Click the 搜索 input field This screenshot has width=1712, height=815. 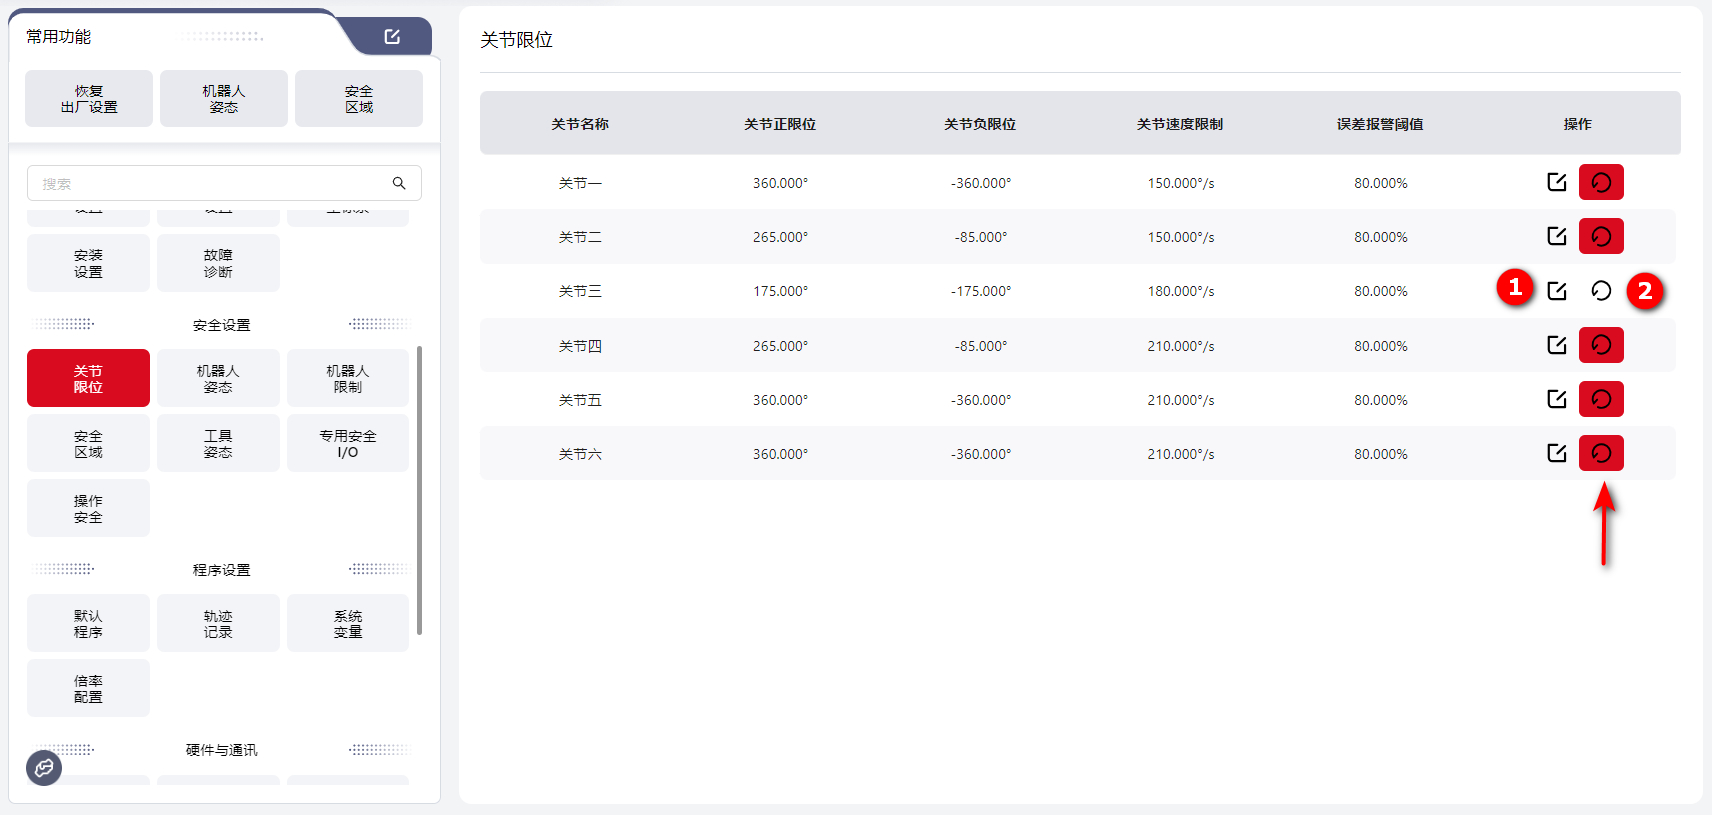(210, 183)
